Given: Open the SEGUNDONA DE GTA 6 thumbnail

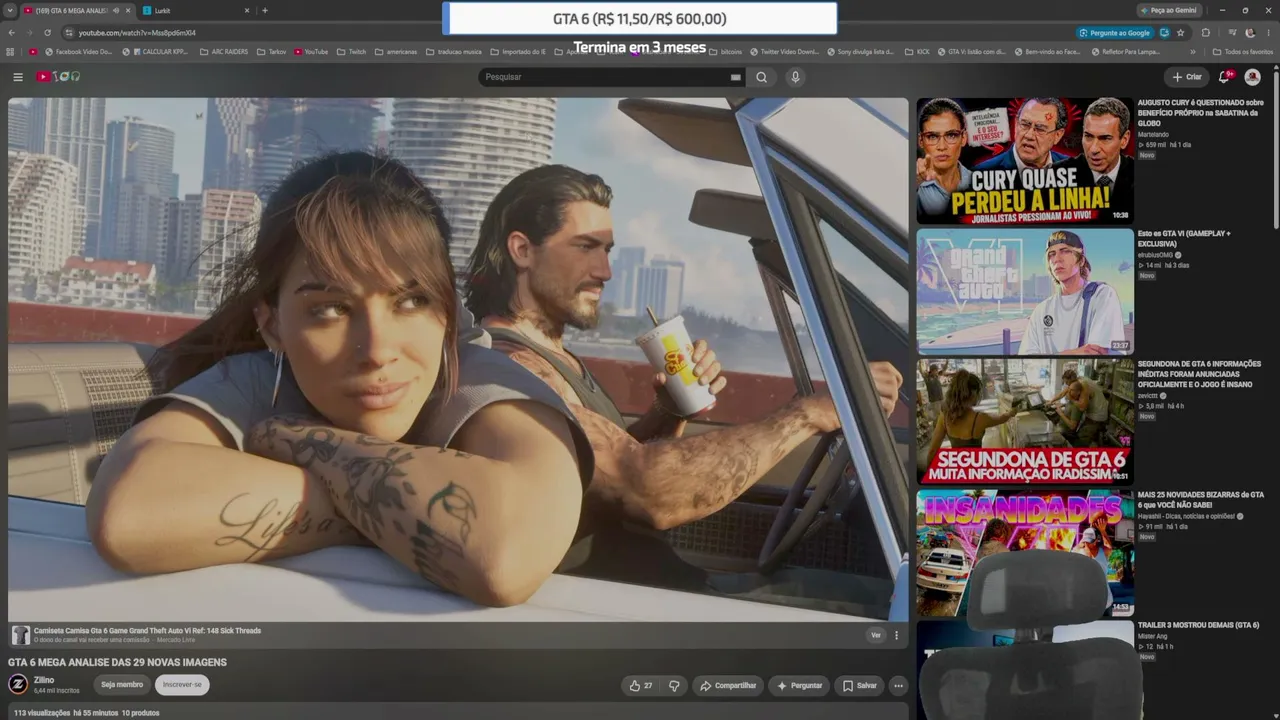Looking at the screenshot, I should pyautogui.click(x=1025, y=422).
